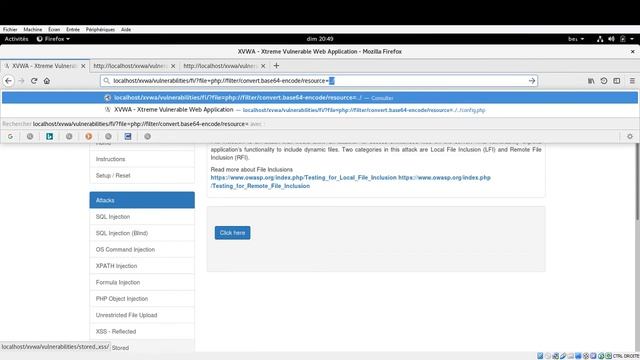This screenshot has height=360, width=640.
Task: Close the third localhost/xvwa tab
Action: point(263,66)
